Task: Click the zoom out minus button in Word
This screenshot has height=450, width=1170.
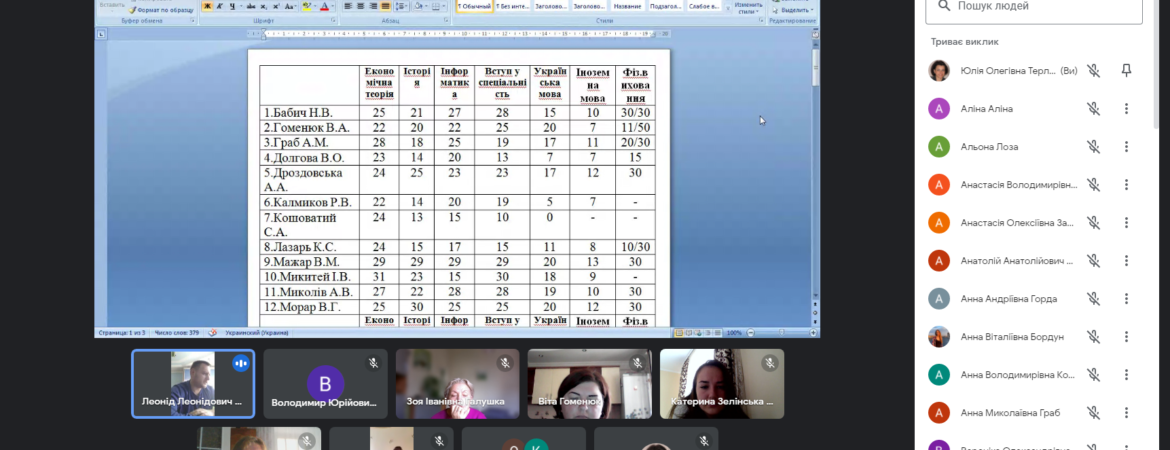Action: pyautogui.click(x=751, y=333)
